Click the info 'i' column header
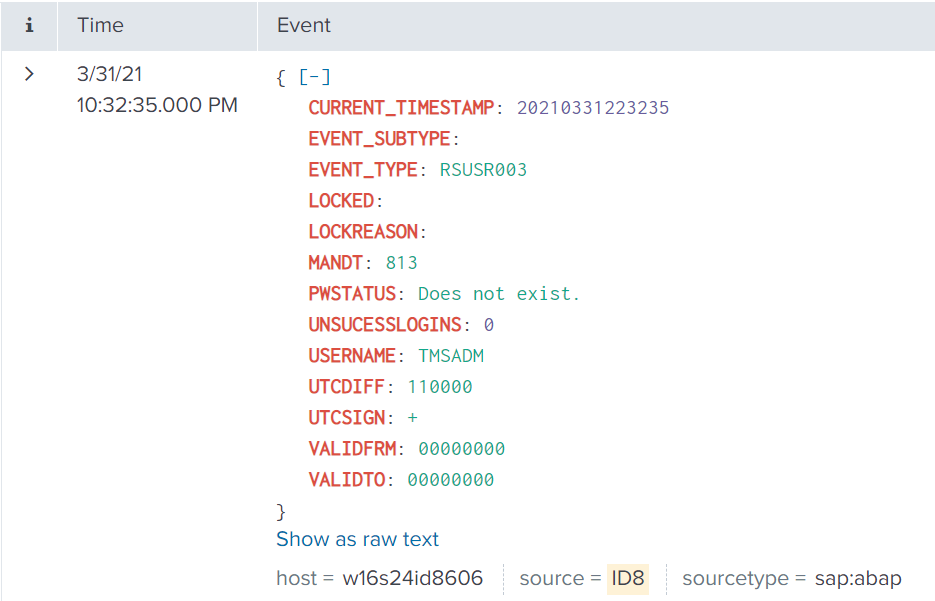This screenshot has height=601, width=935. [29, 25]
